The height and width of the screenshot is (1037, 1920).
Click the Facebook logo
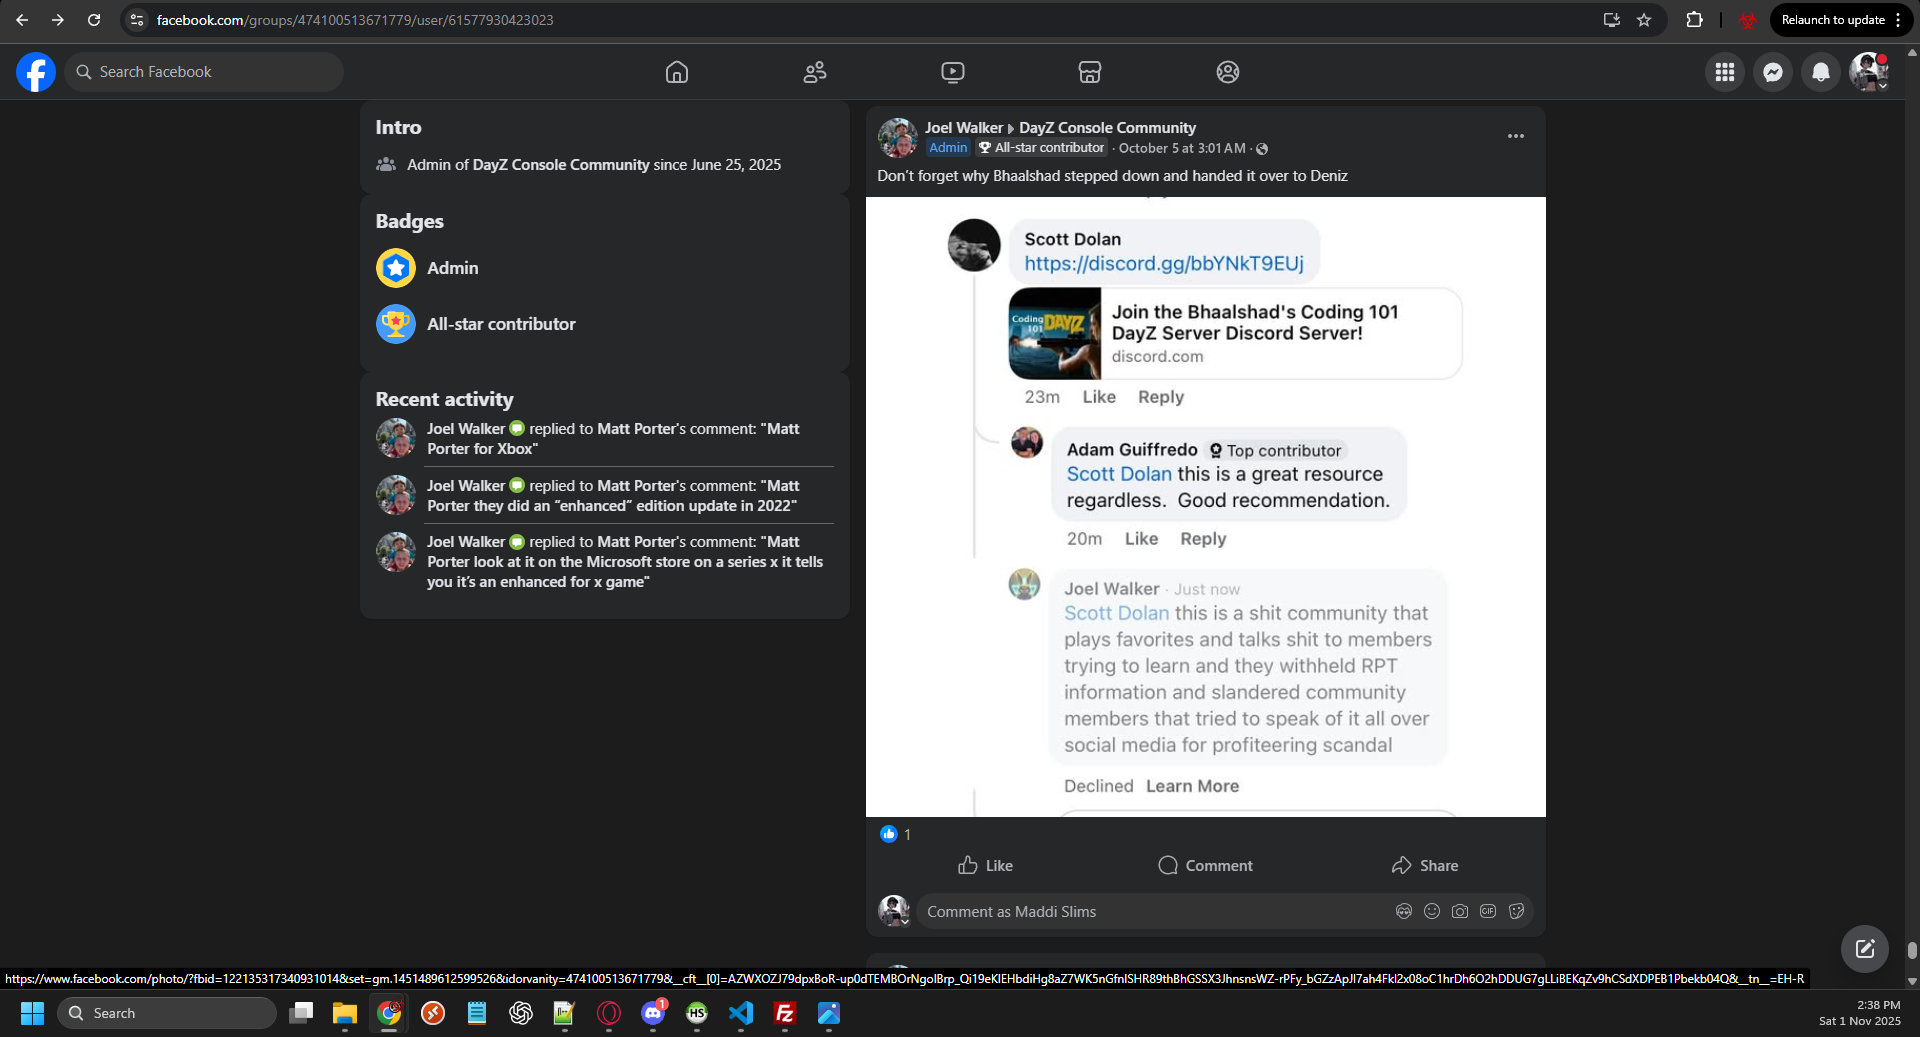click(x=36, y=72)
